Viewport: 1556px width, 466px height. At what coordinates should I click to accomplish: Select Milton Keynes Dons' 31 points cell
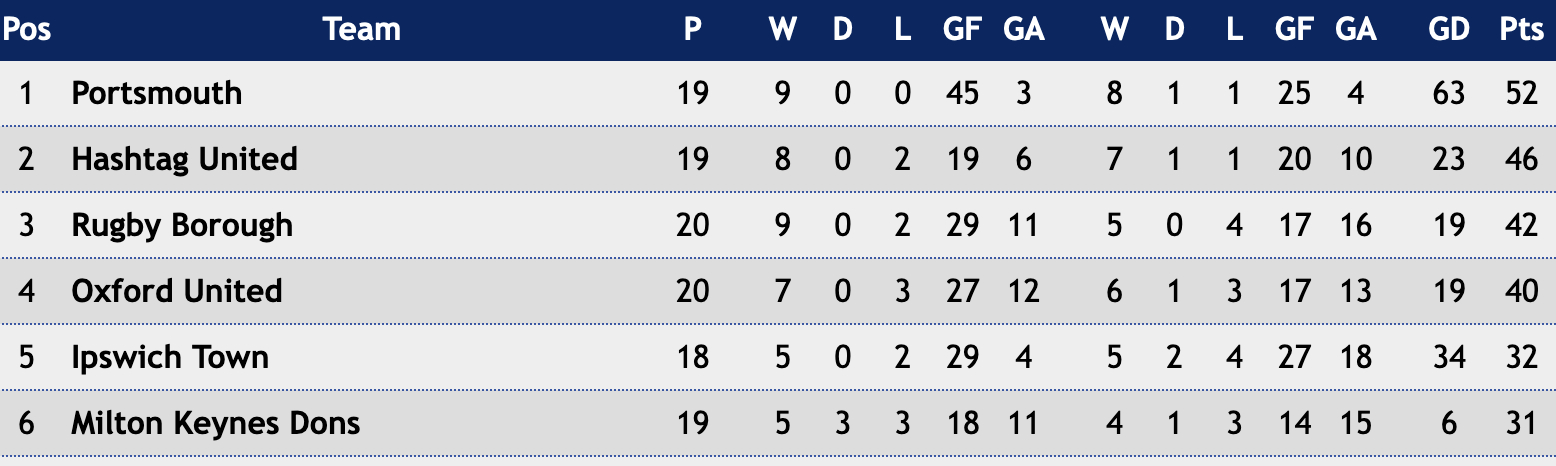pos(1521,423)
